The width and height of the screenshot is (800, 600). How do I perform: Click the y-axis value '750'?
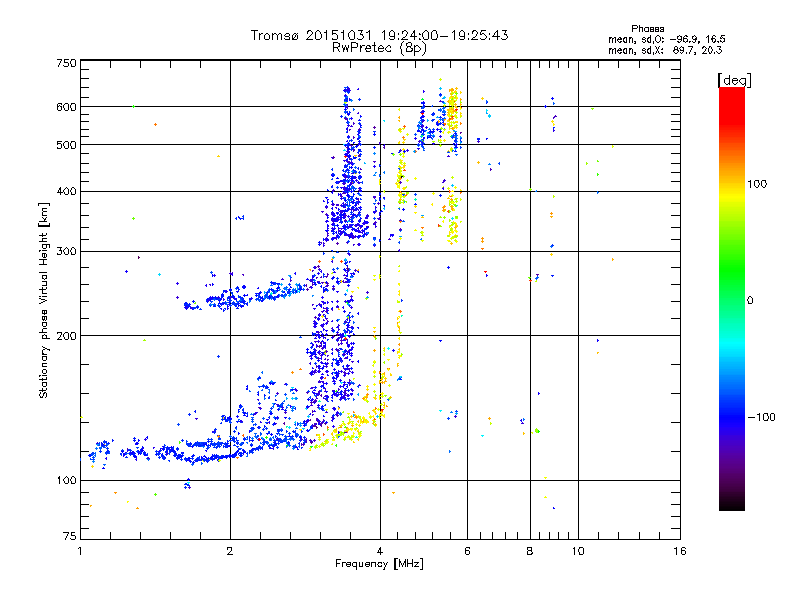(x=67, y=63)
